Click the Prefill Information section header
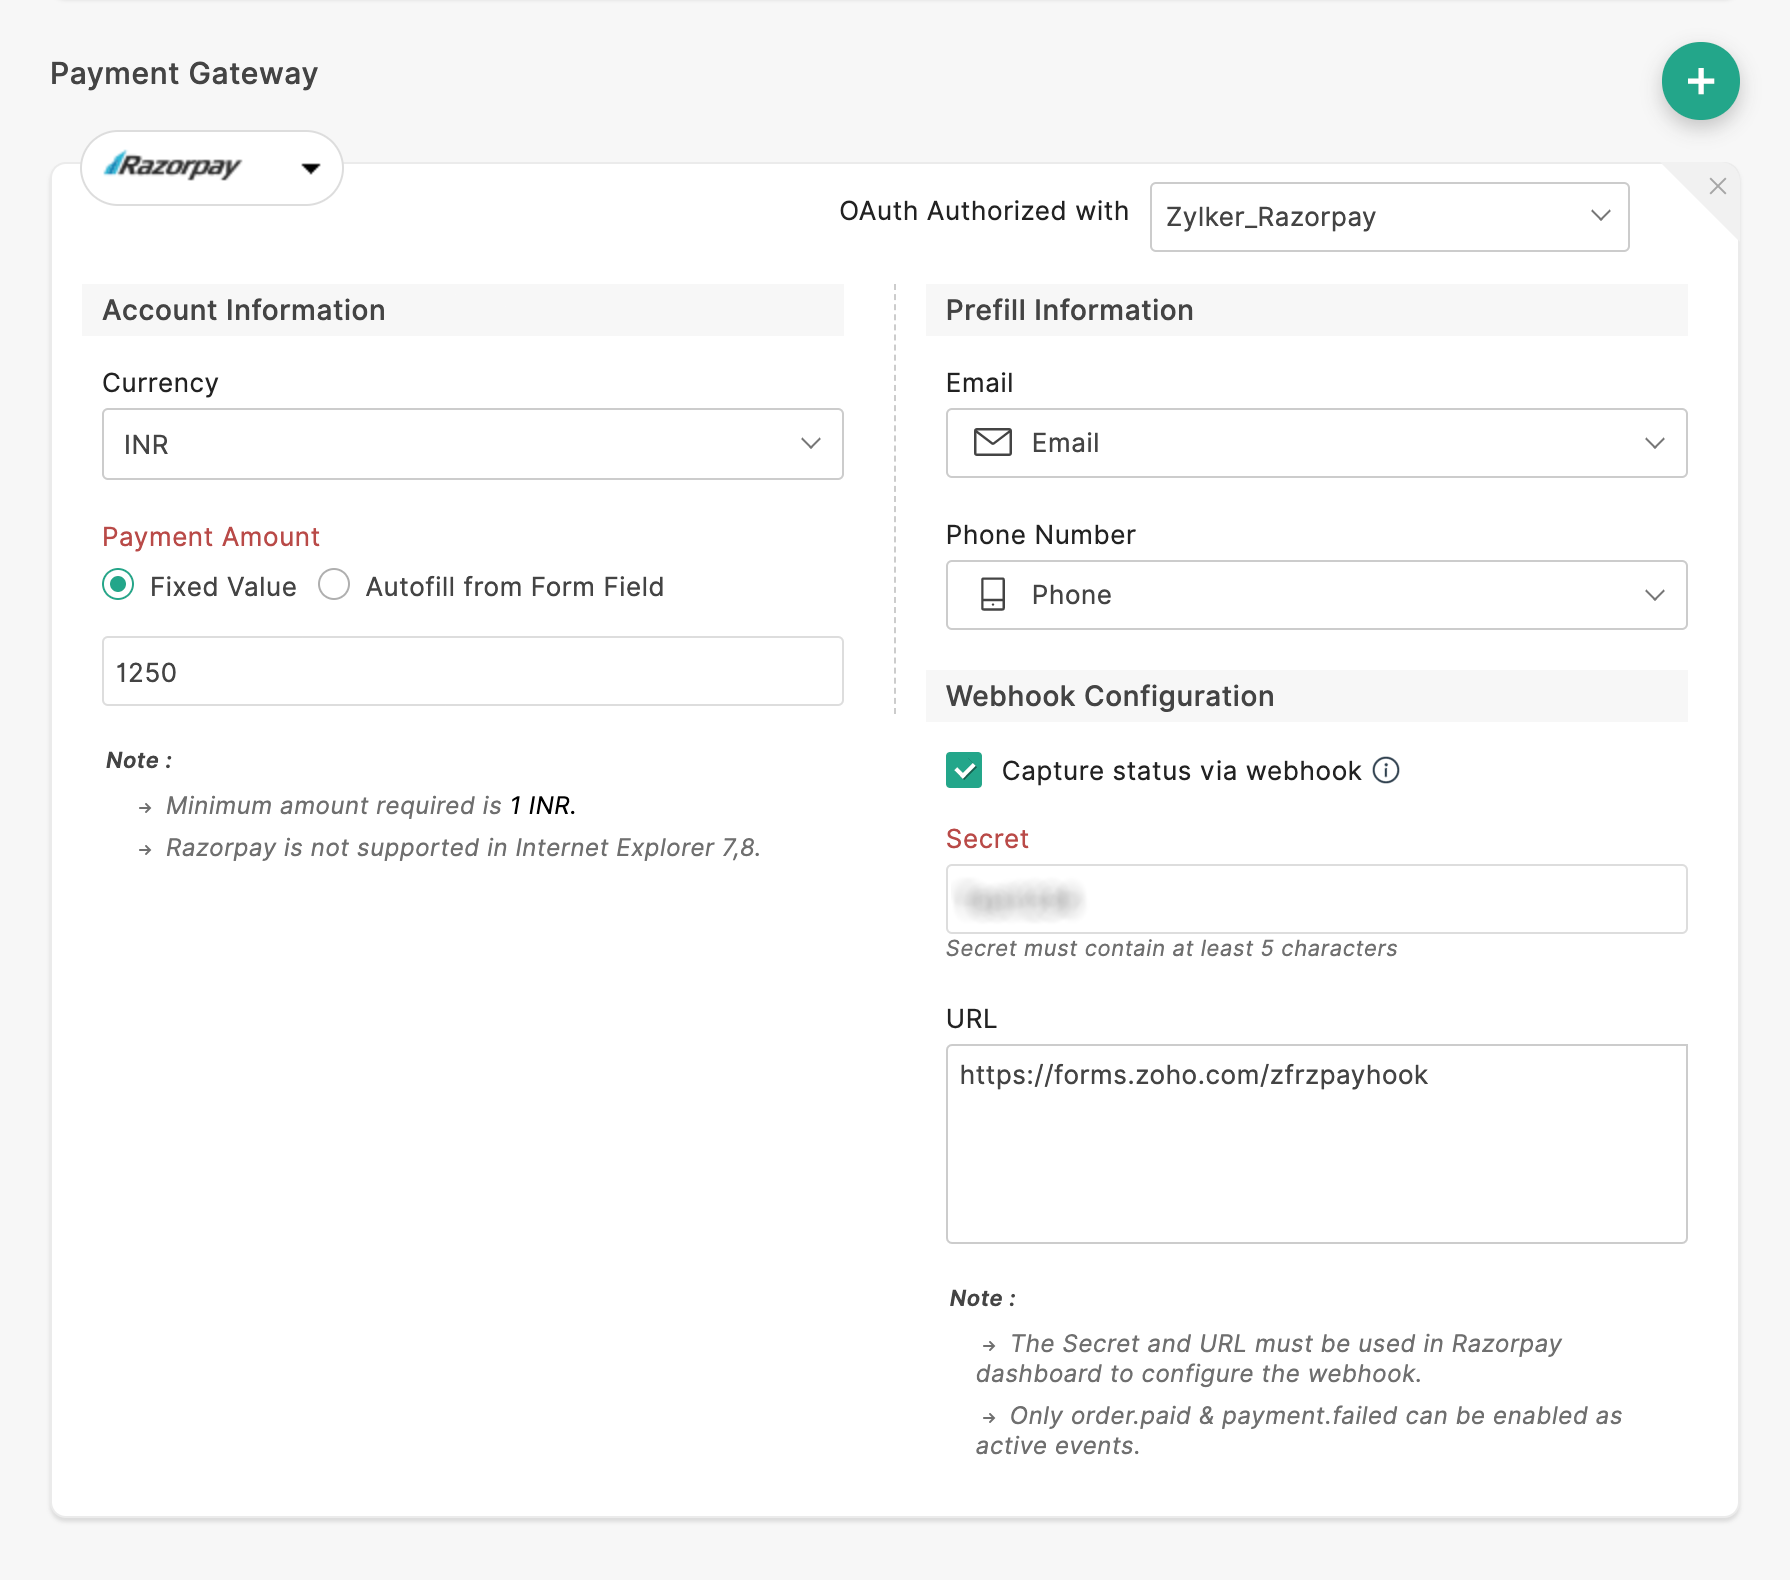The image size is (1790, 1580). coord(1307,310)
